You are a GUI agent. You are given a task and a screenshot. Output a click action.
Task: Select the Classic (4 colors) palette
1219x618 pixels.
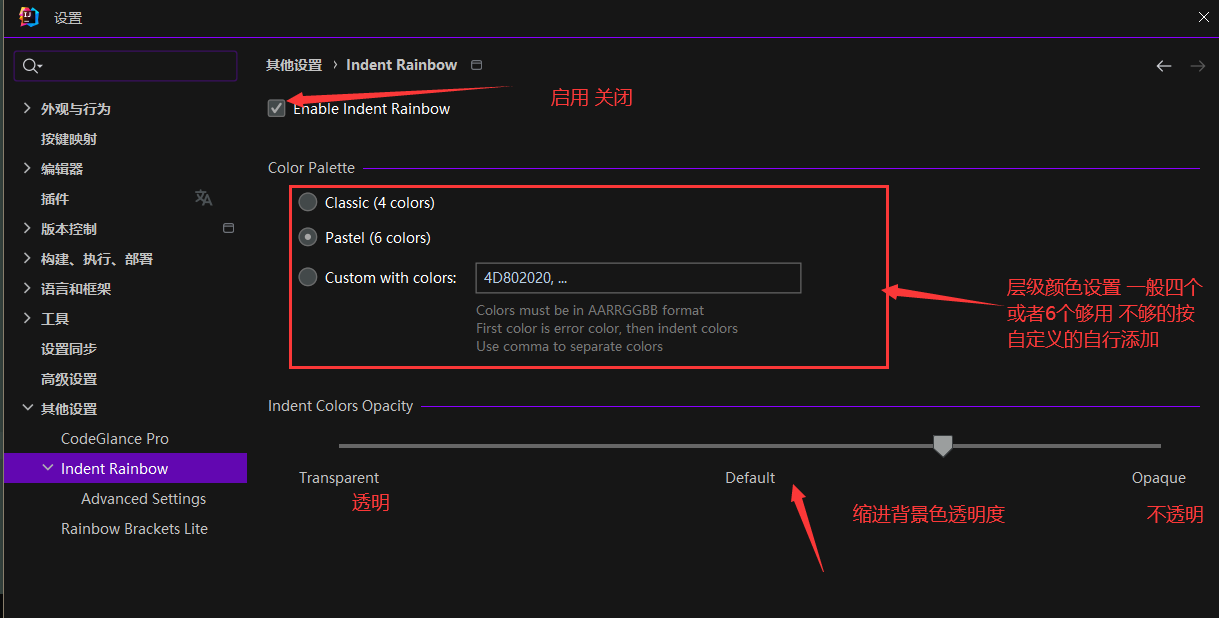click(x=308, y=202)
